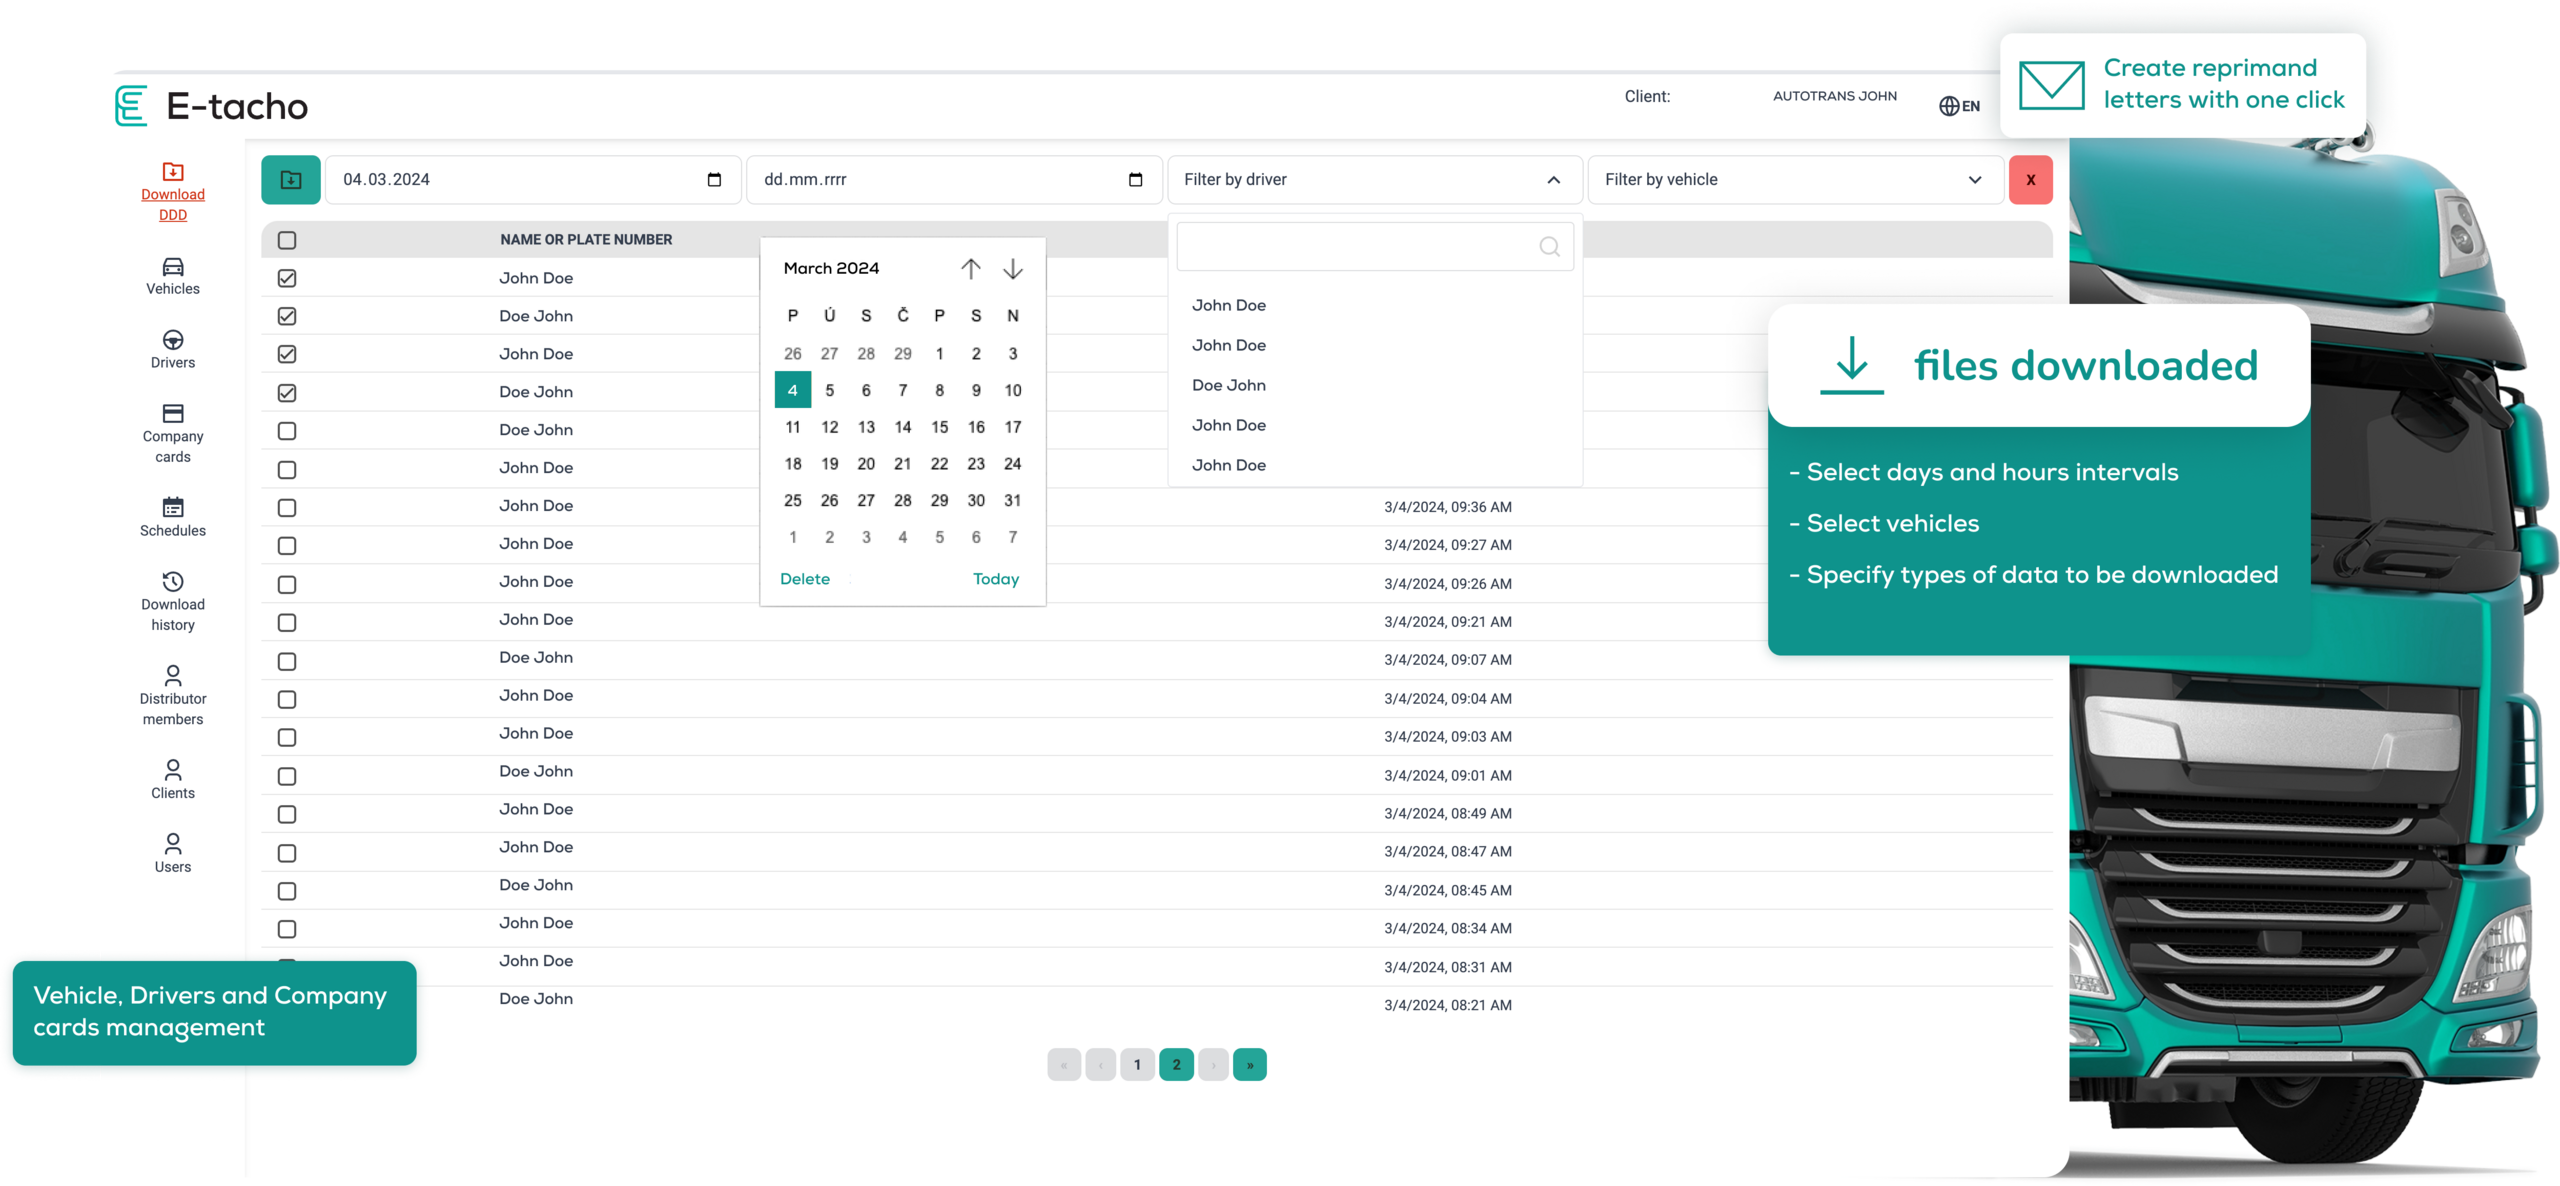Open calendar picker of dd.mm.rrrr field

click(x=1135, y=180)
